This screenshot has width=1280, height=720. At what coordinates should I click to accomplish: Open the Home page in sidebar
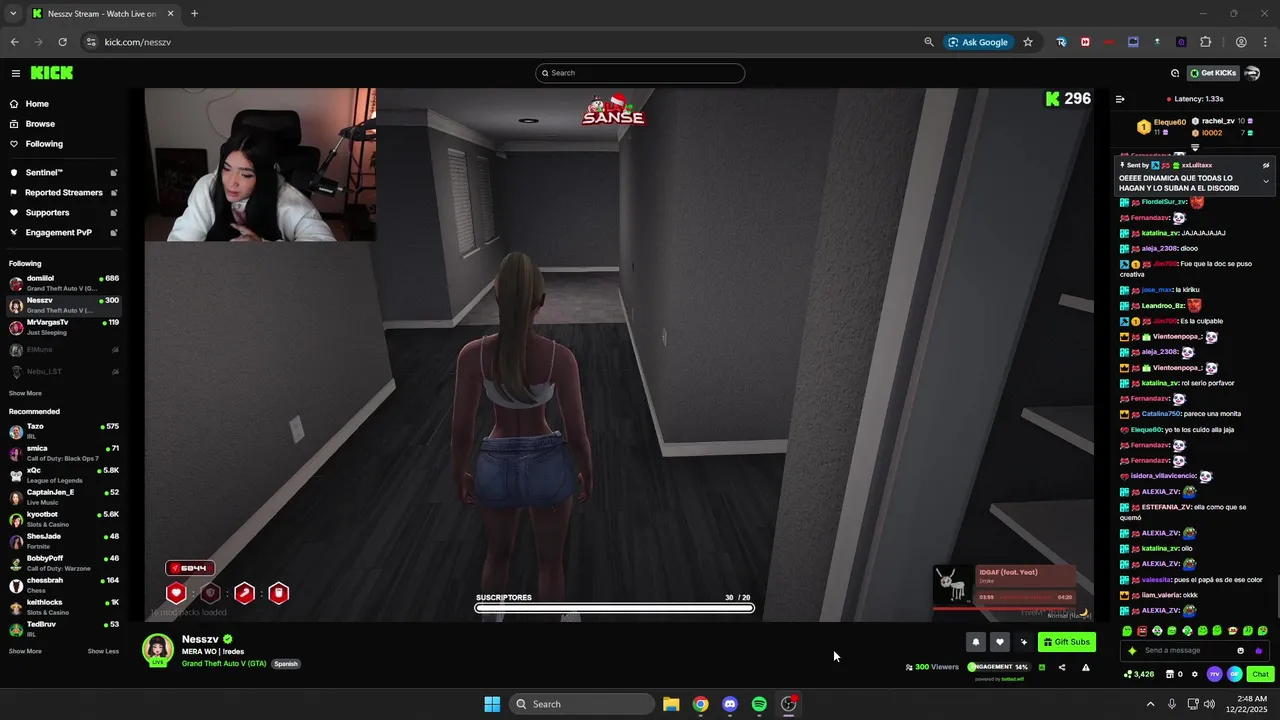coord(62,104)
